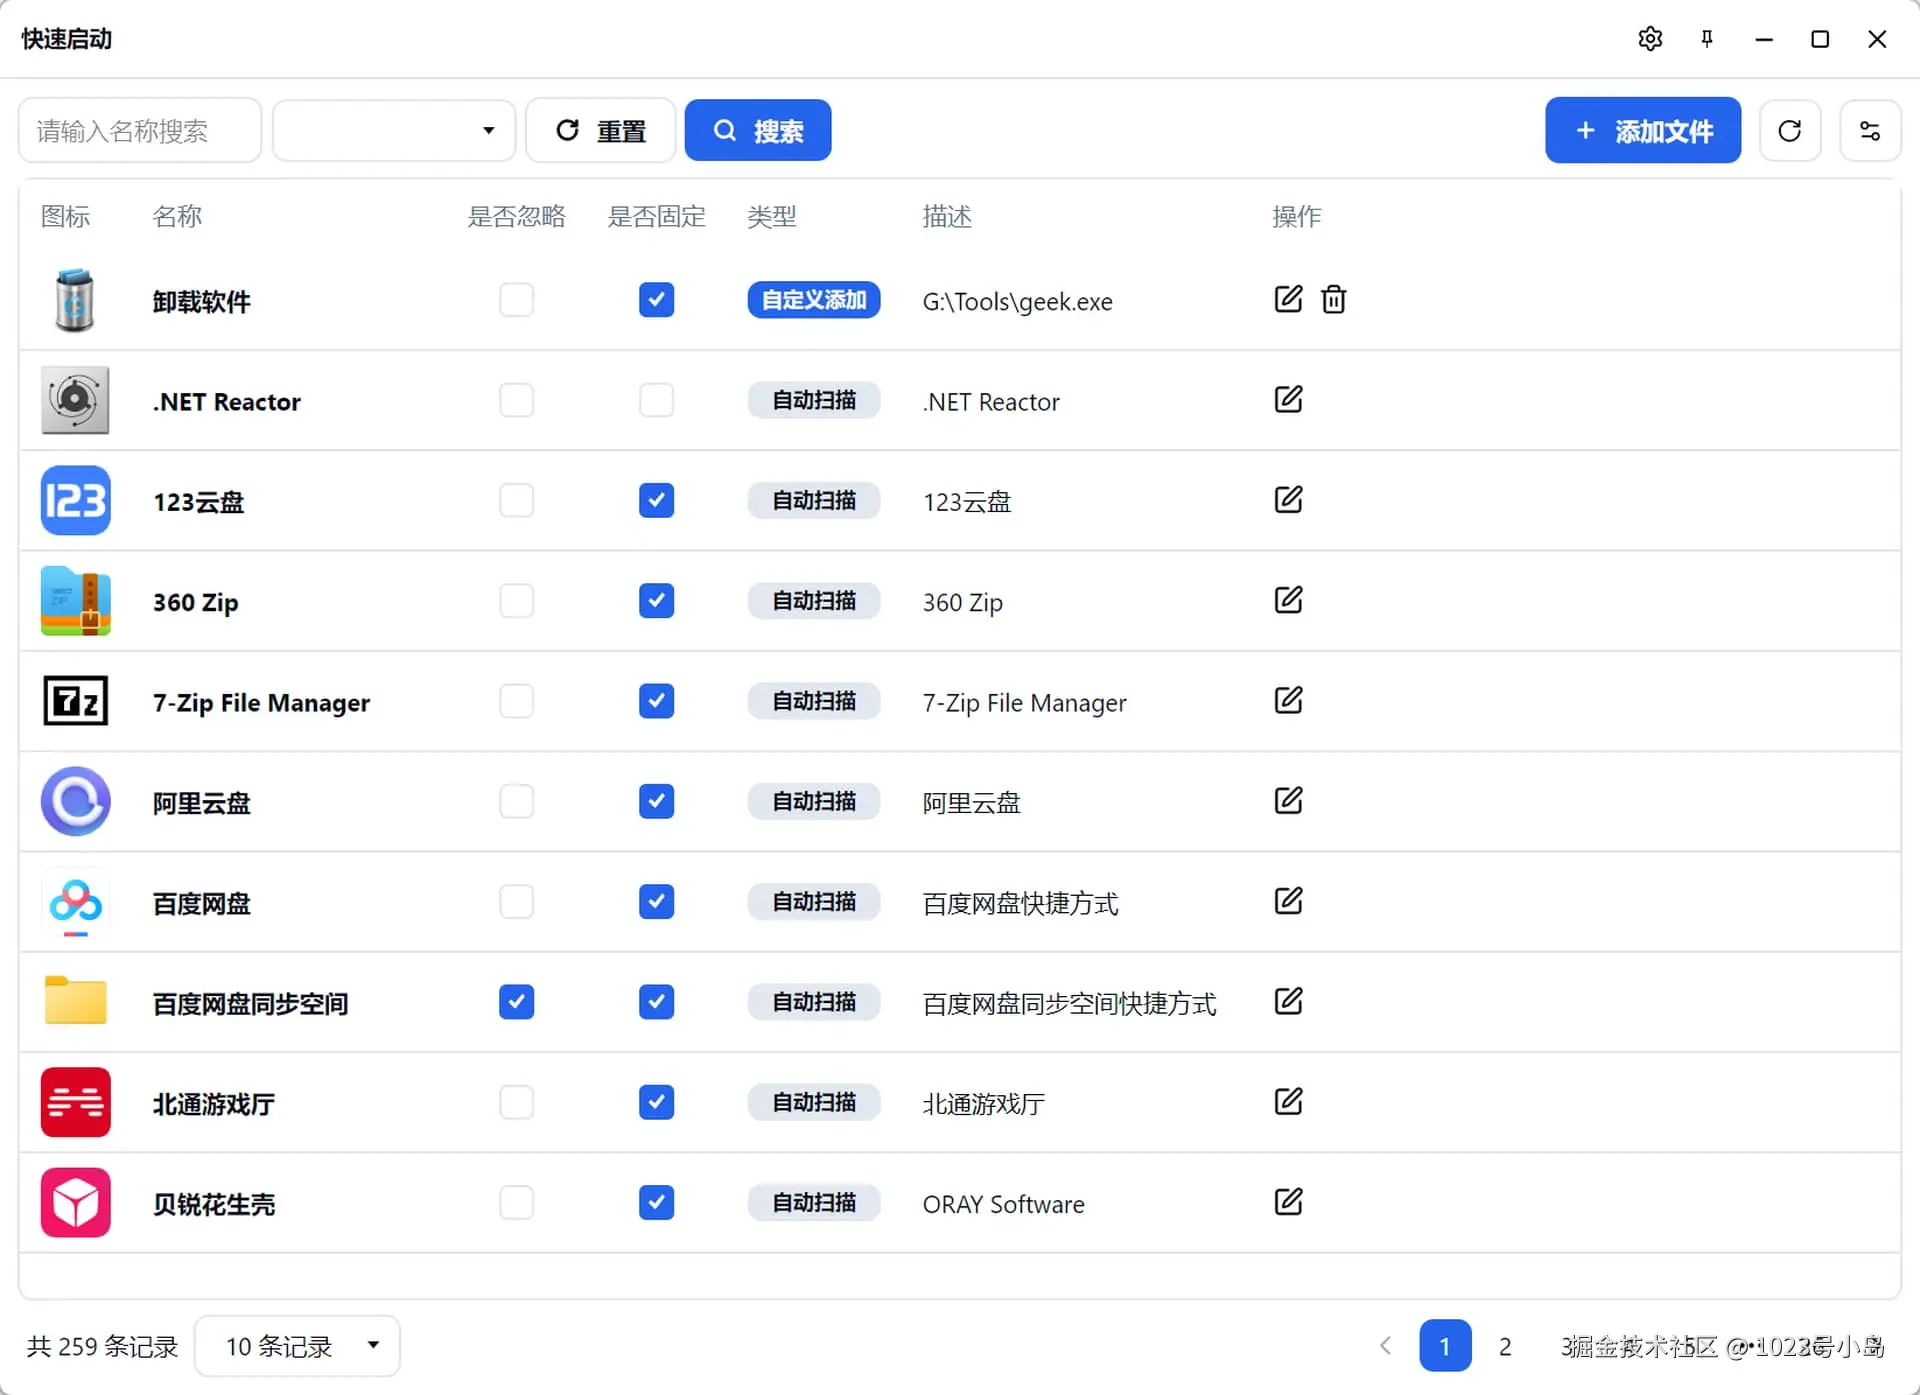Pin the window with pushpin icon
This screenshot has height=1395, width=1920.
point(1707,39)
